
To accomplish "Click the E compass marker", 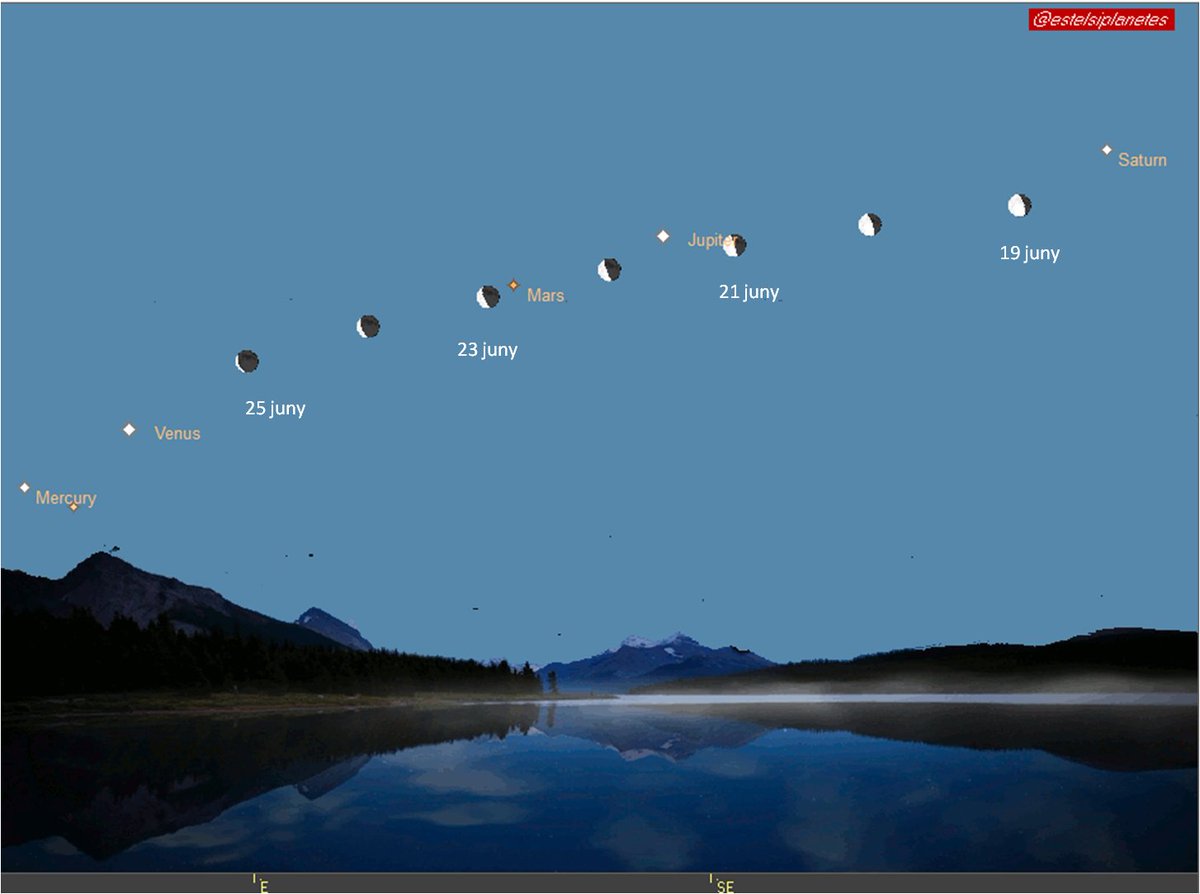I will 262,885.
